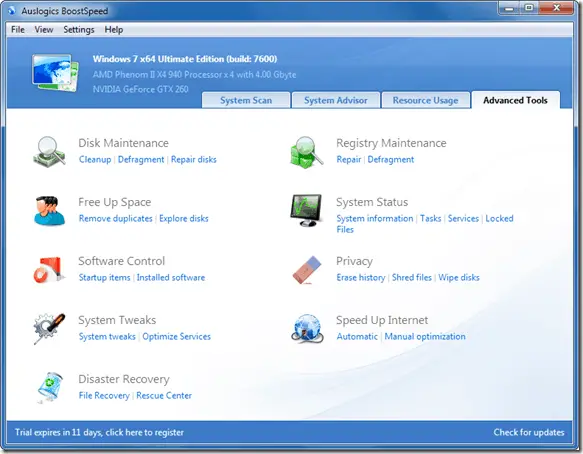
Task: Click the Auslogics BoostSpeed title bar icon
Action: point(12,11)
